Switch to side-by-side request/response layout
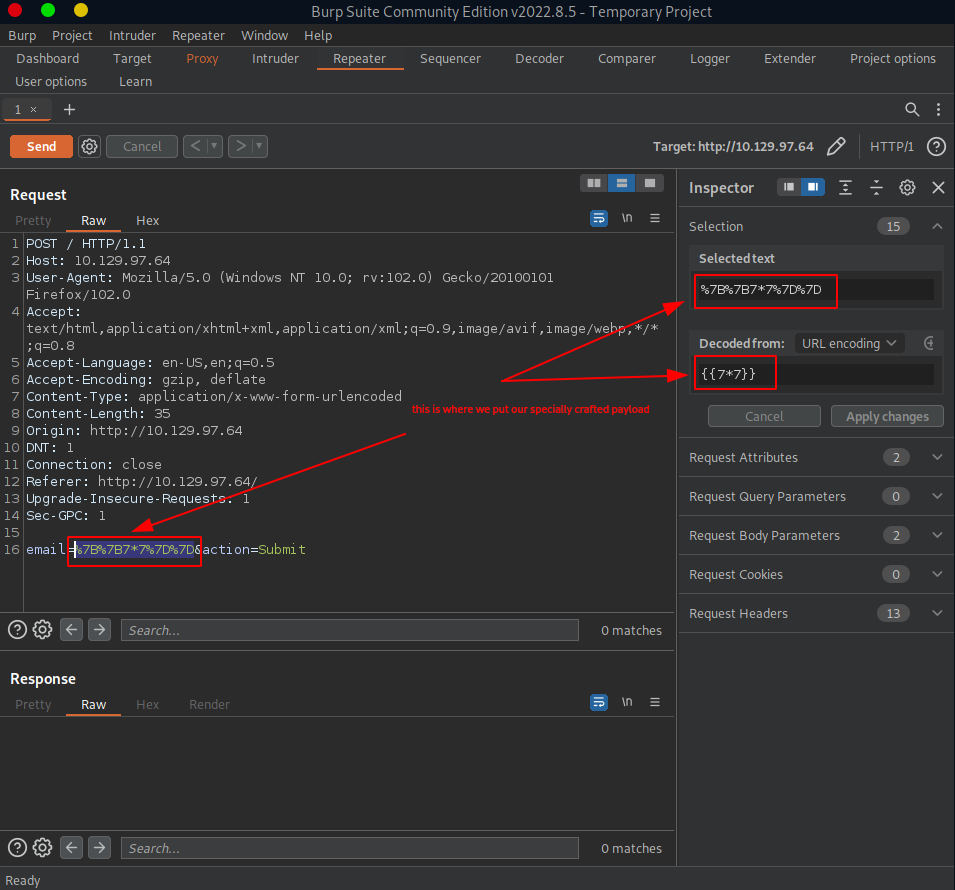The width and height of the screenshot is (955, 890). 594,183
